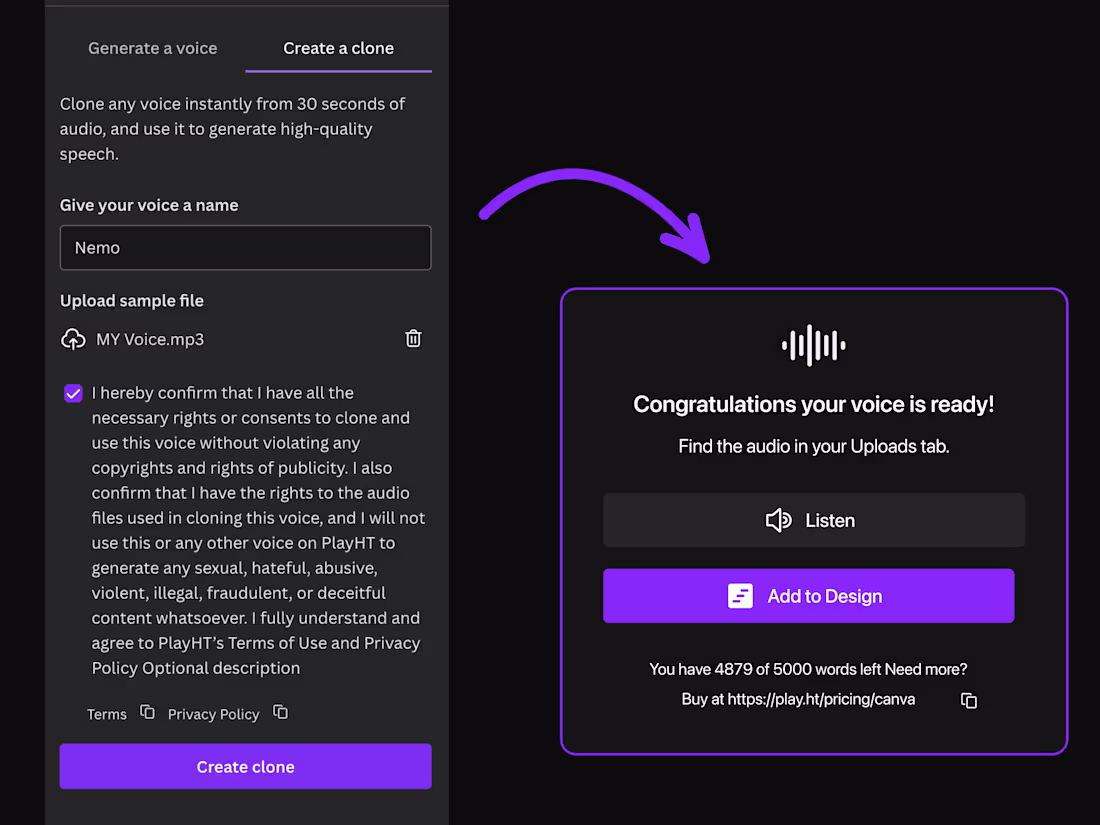Click the Listen button label

830,521
